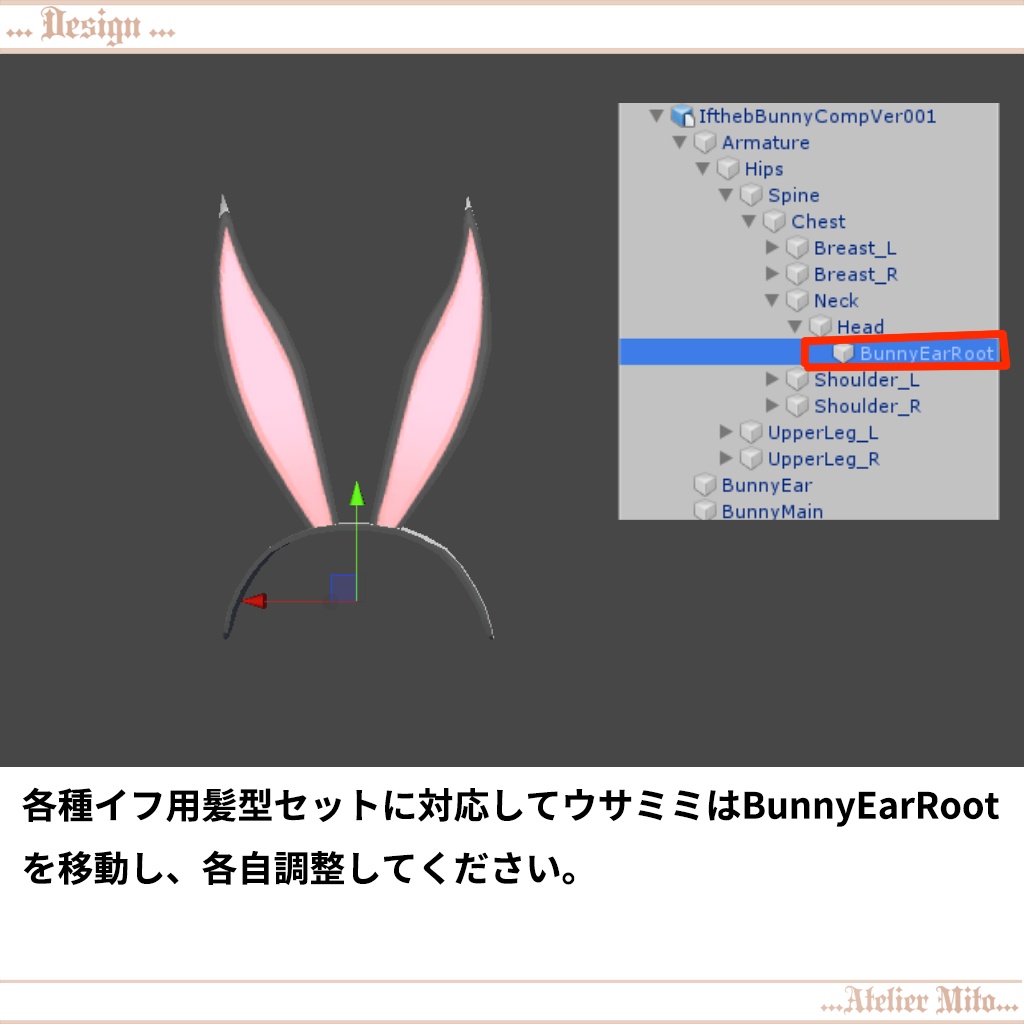
Task: Expand the Breast_L node arrow
Action: point(772,248)
